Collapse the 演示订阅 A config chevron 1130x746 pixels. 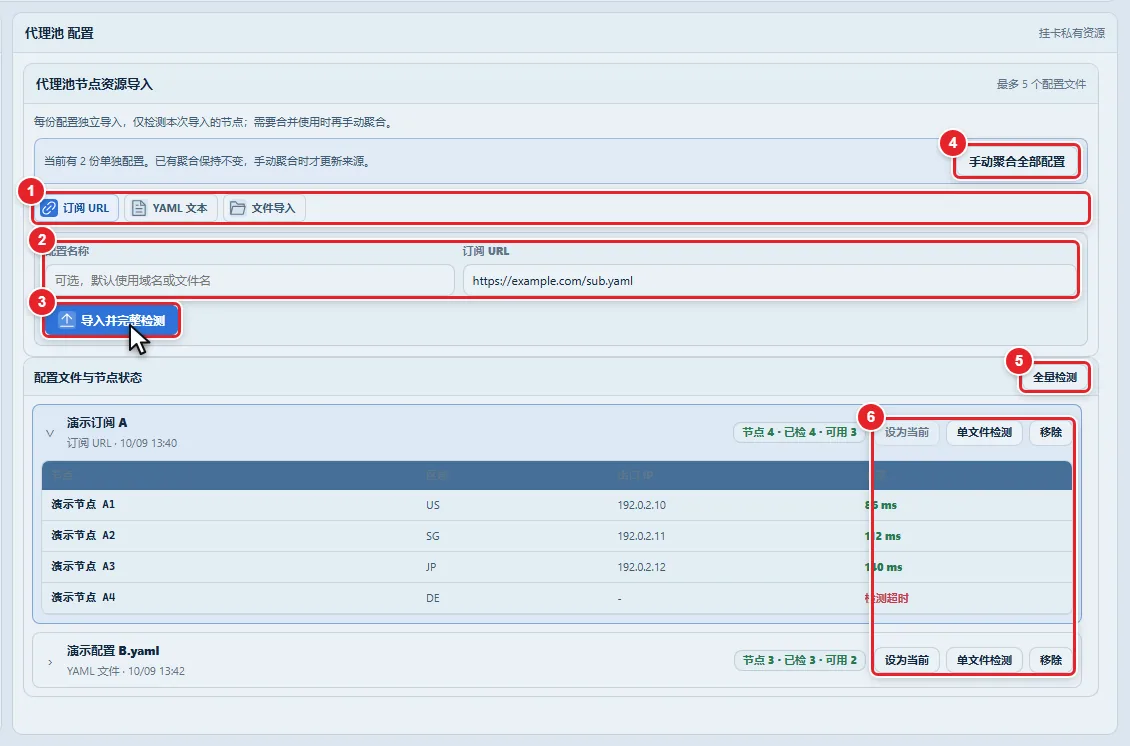click(50, 433)
